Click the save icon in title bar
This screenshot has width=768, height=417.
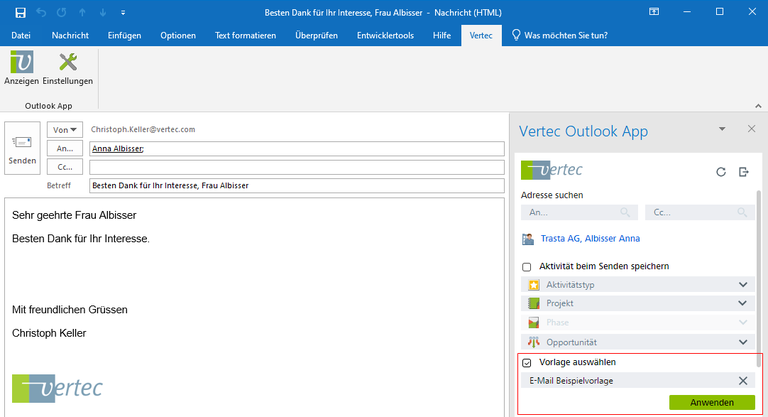[x=20, y=12]
